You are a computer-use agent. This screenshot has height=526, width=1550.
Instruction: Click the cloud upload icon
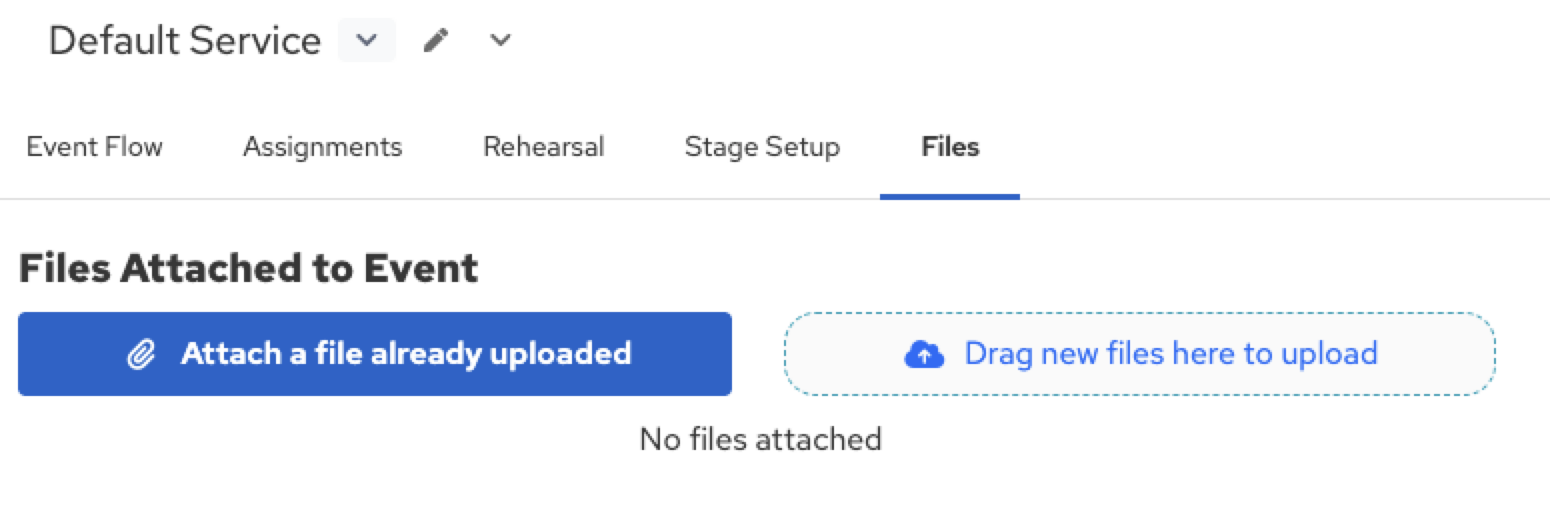click(x=924, y=354)
